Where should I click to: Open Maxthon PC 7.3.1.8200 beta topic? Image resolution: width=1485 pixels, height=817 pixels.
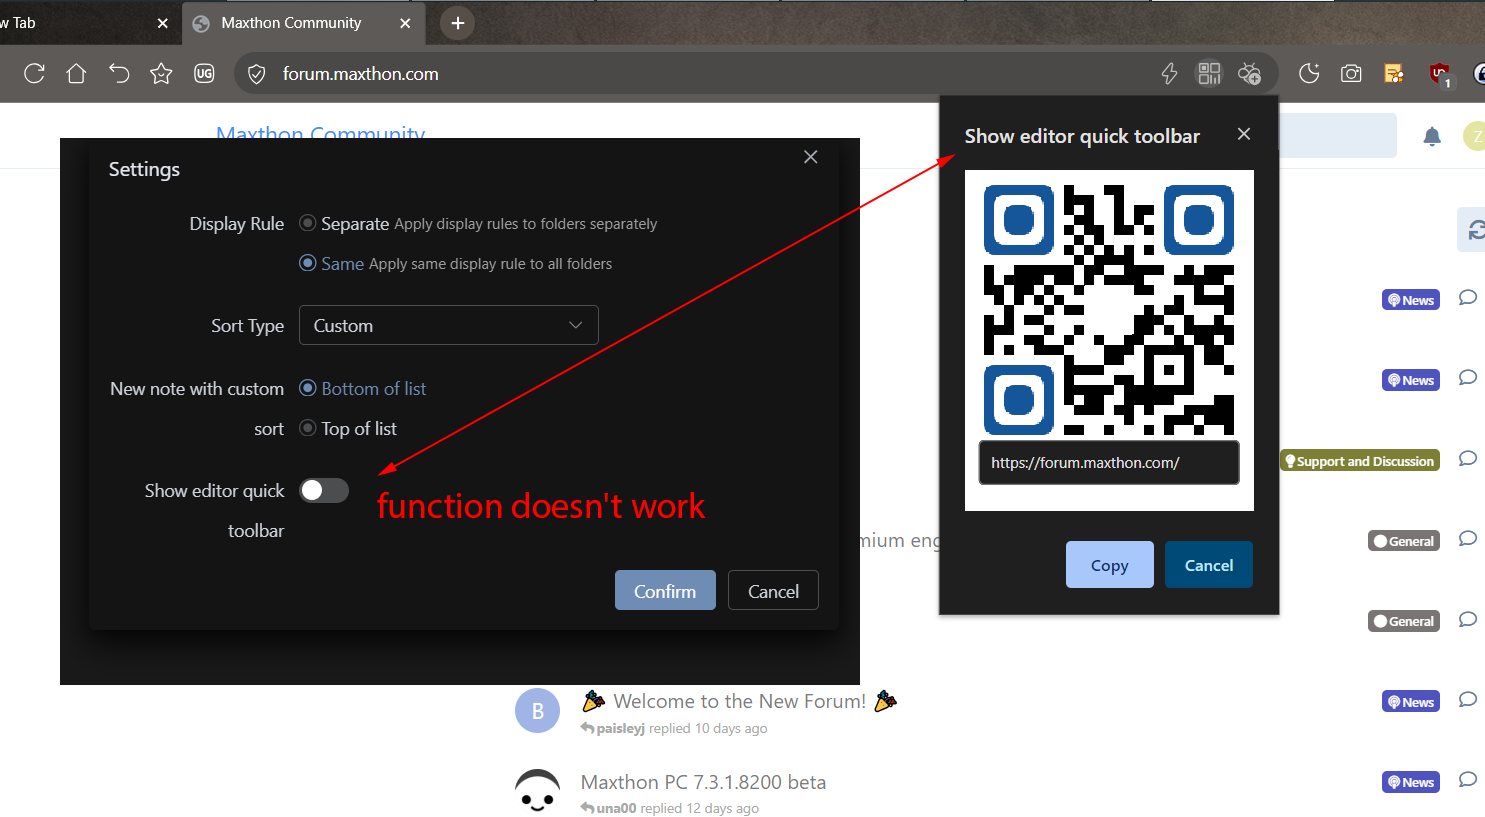coord(703,782)
